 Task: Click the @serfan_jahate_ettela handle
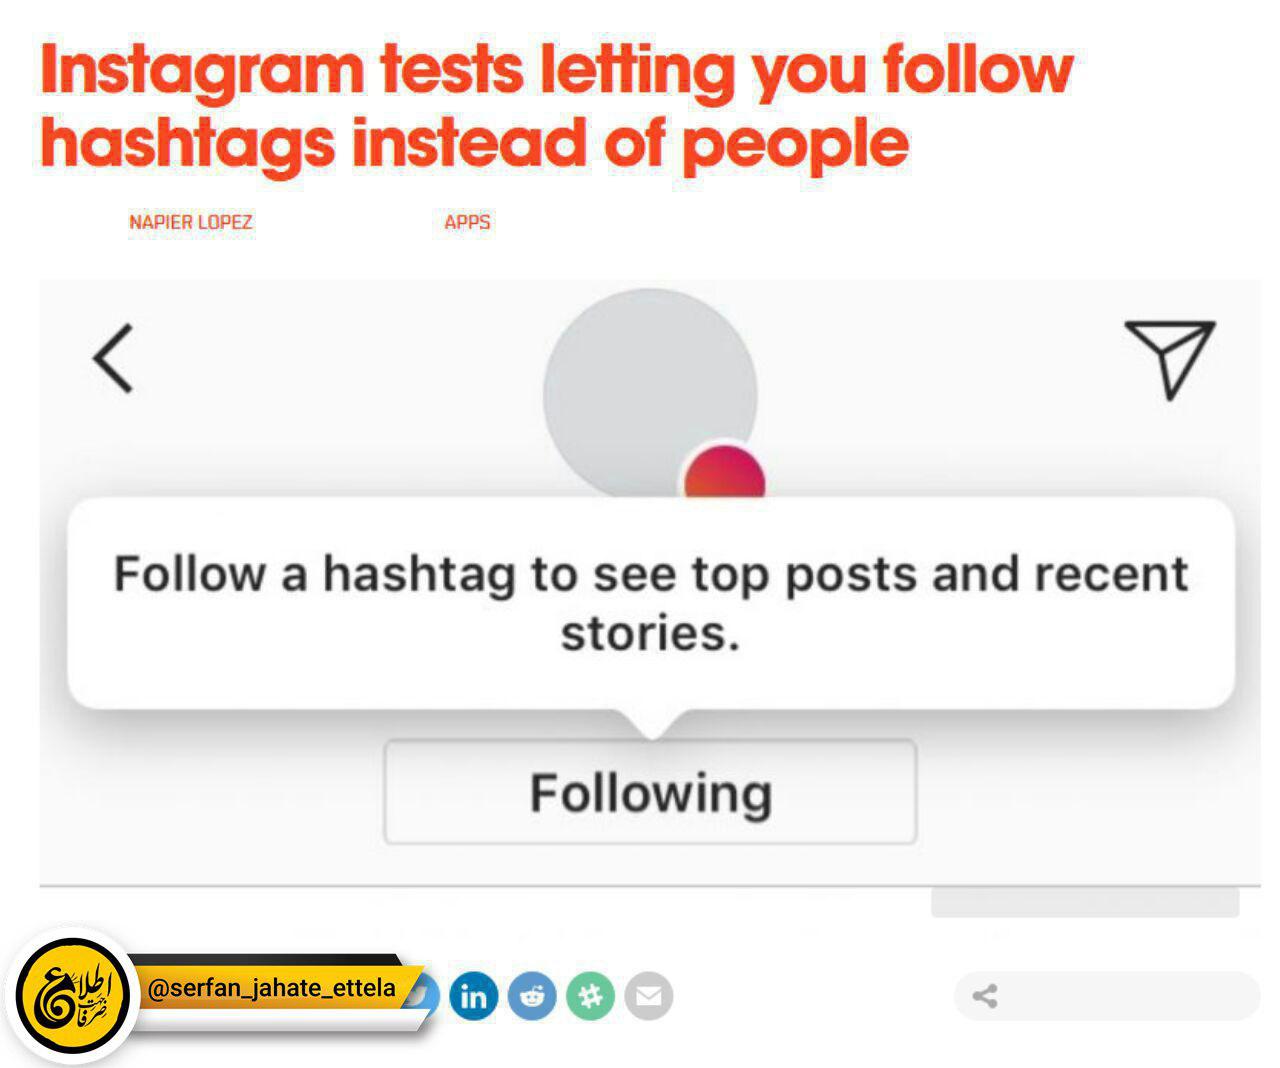[x=272, y=988]
